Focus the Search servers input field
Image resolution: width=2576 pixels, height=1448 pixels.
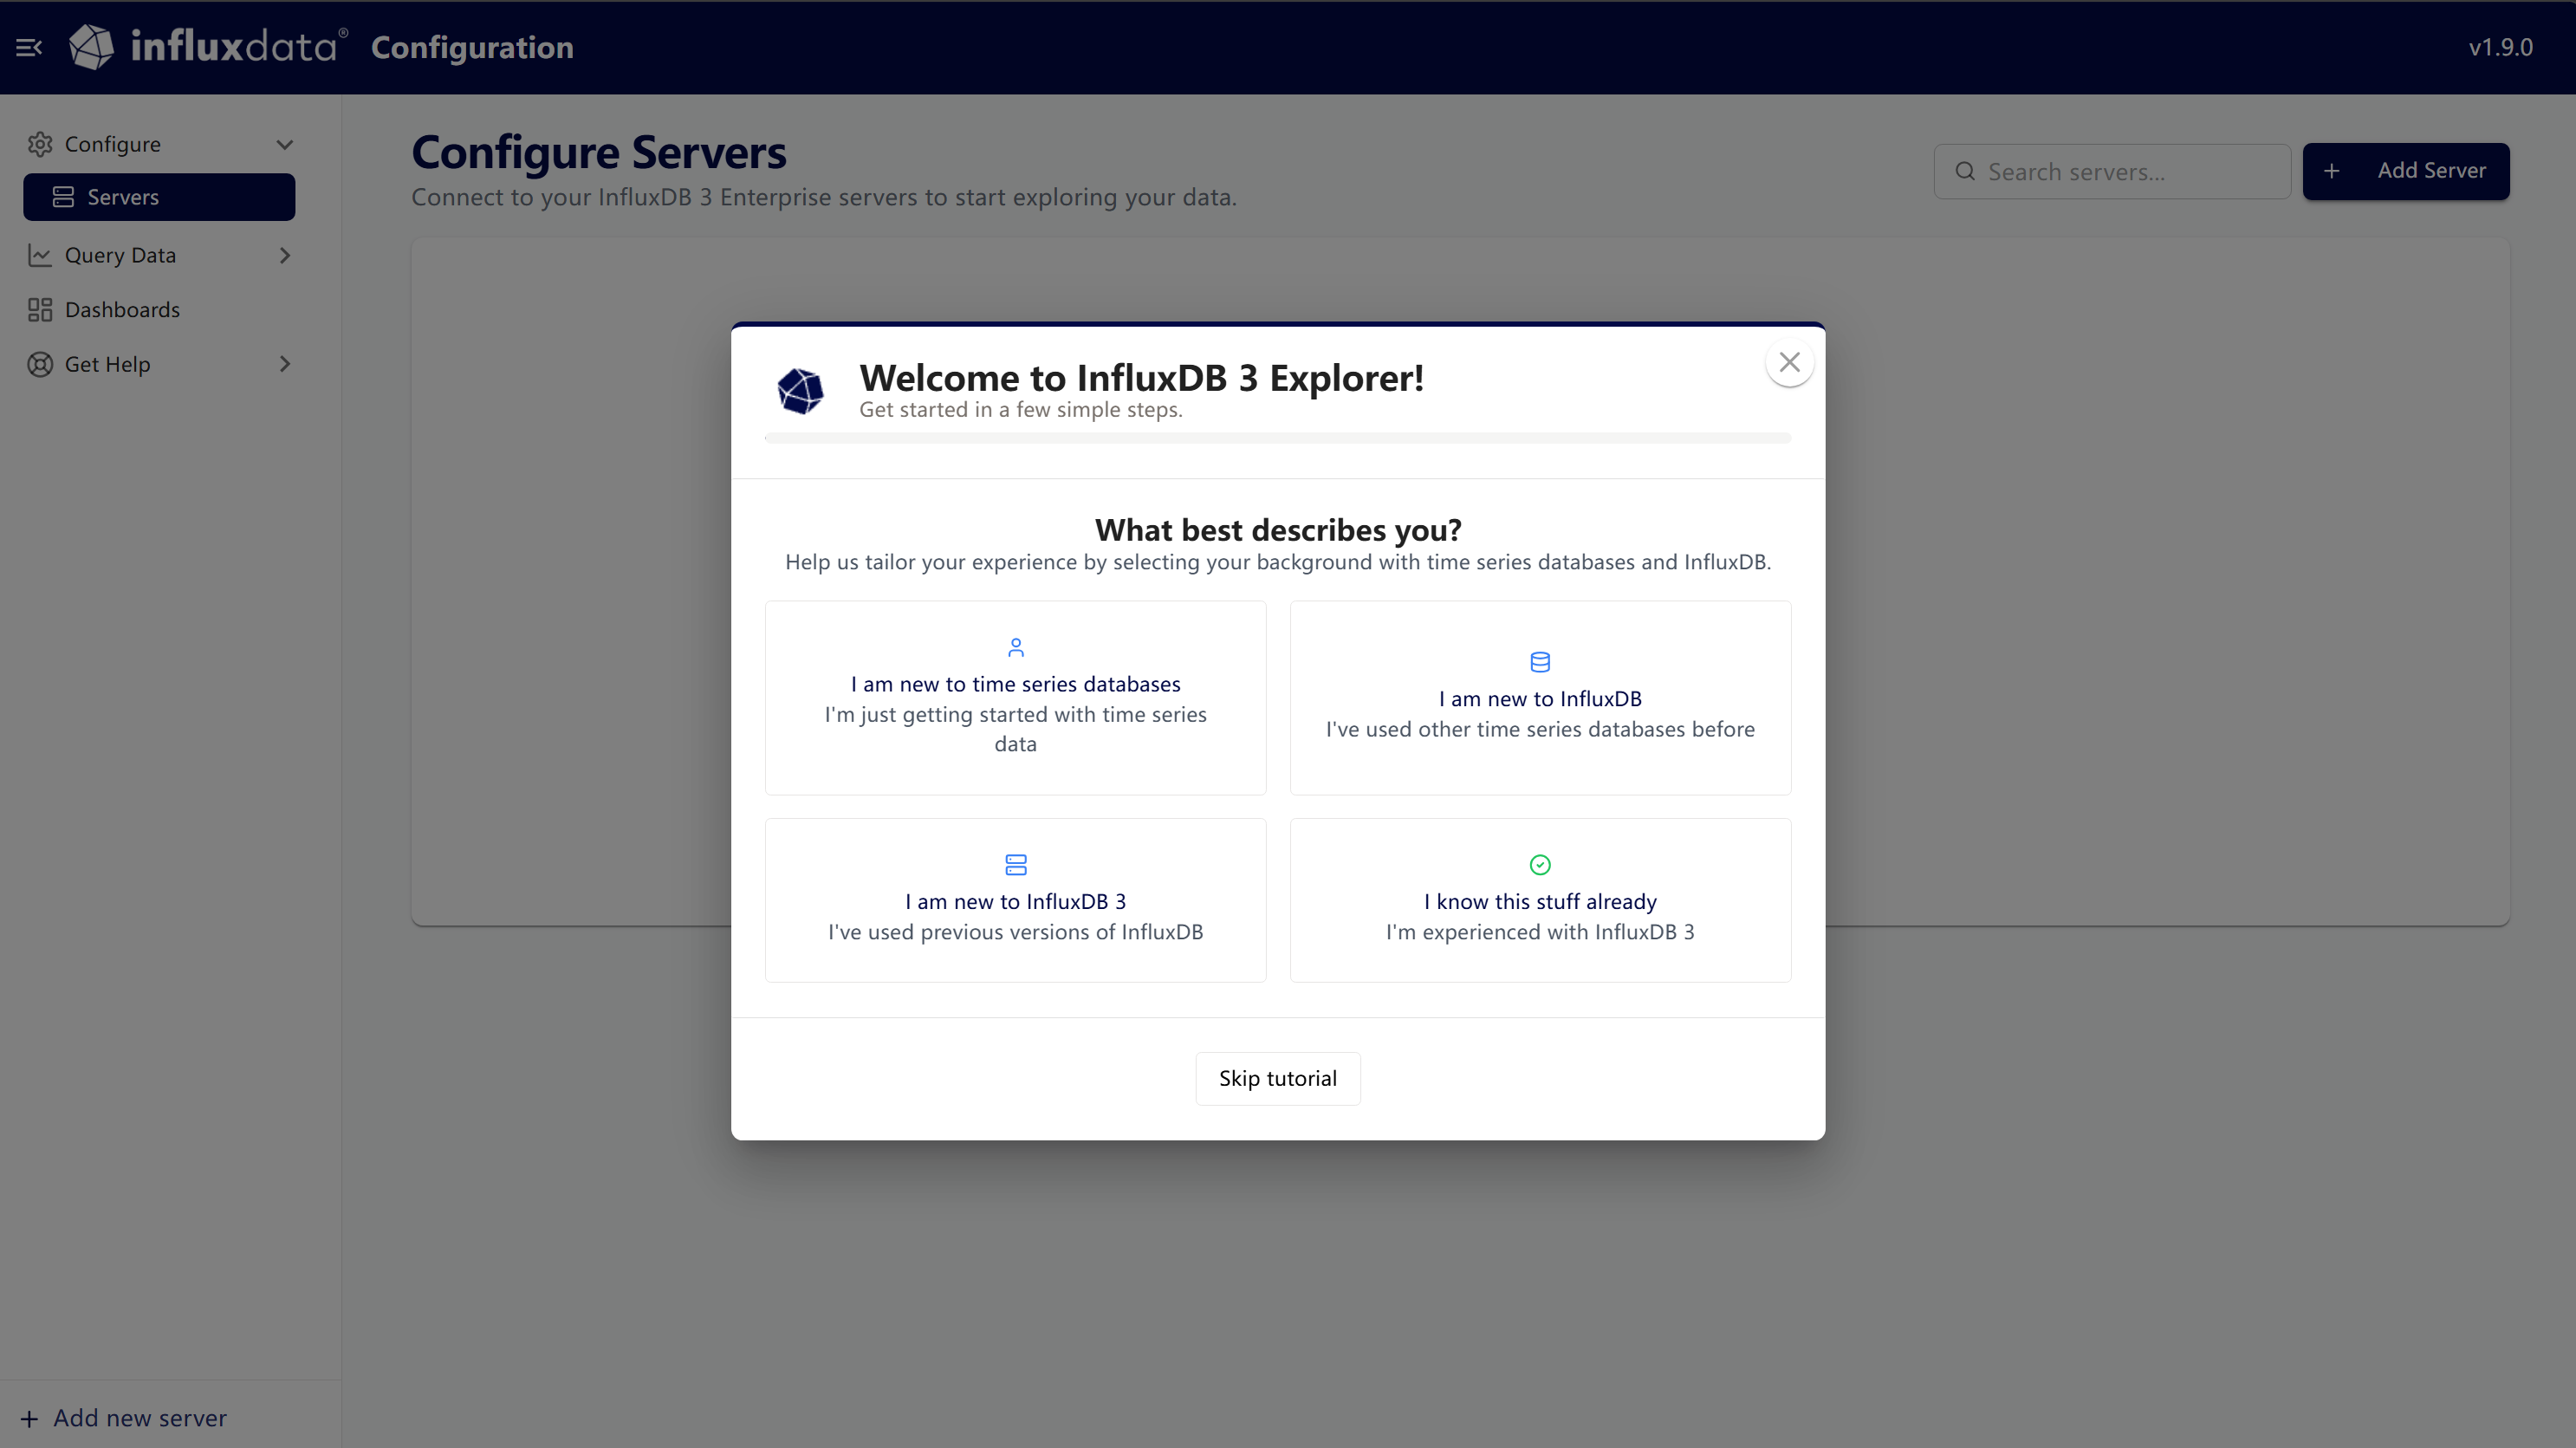2112,171
